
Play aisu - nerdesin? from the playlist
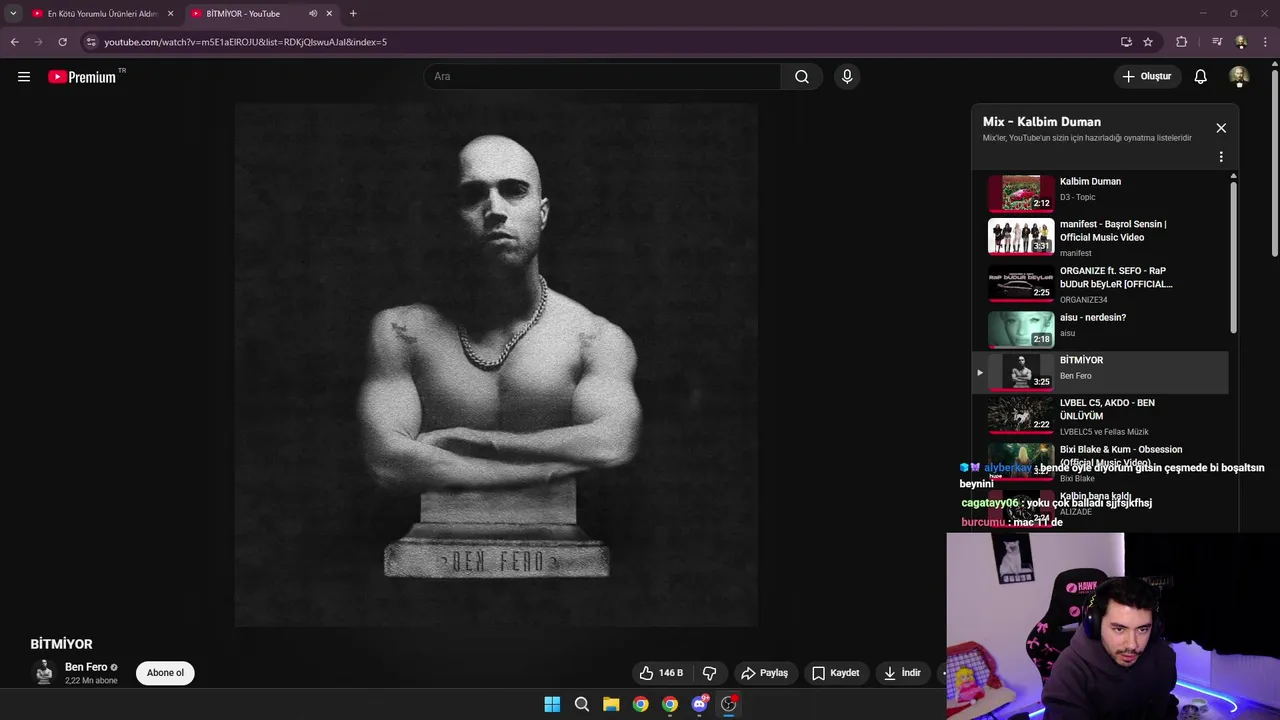point(1100,329)
